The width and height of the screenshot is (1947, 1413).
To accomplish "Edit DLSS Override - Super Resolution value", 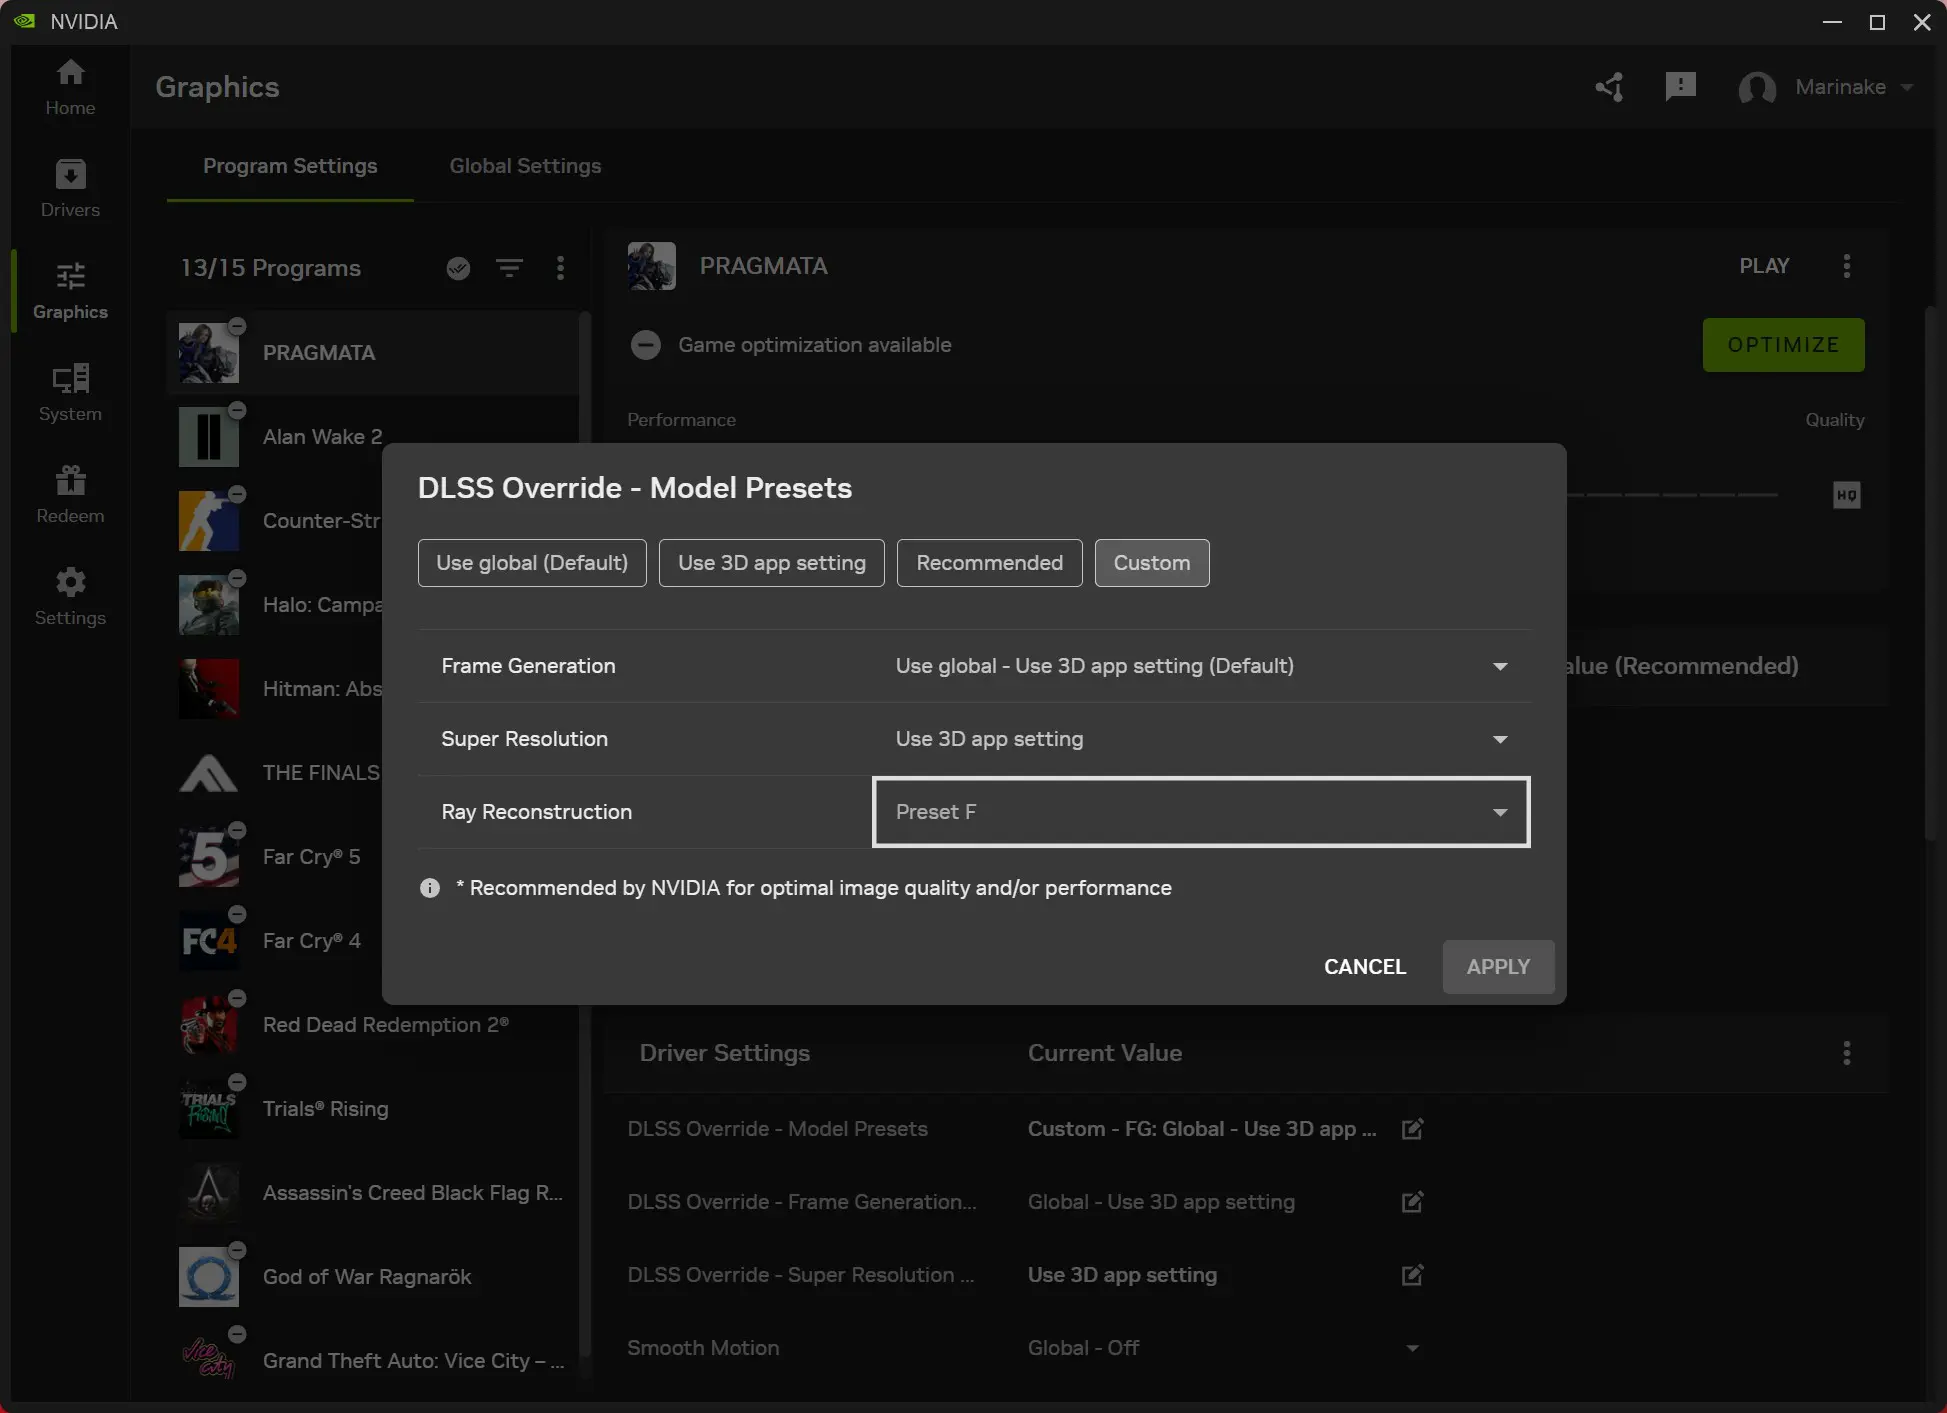I will pos(1412,1275).
